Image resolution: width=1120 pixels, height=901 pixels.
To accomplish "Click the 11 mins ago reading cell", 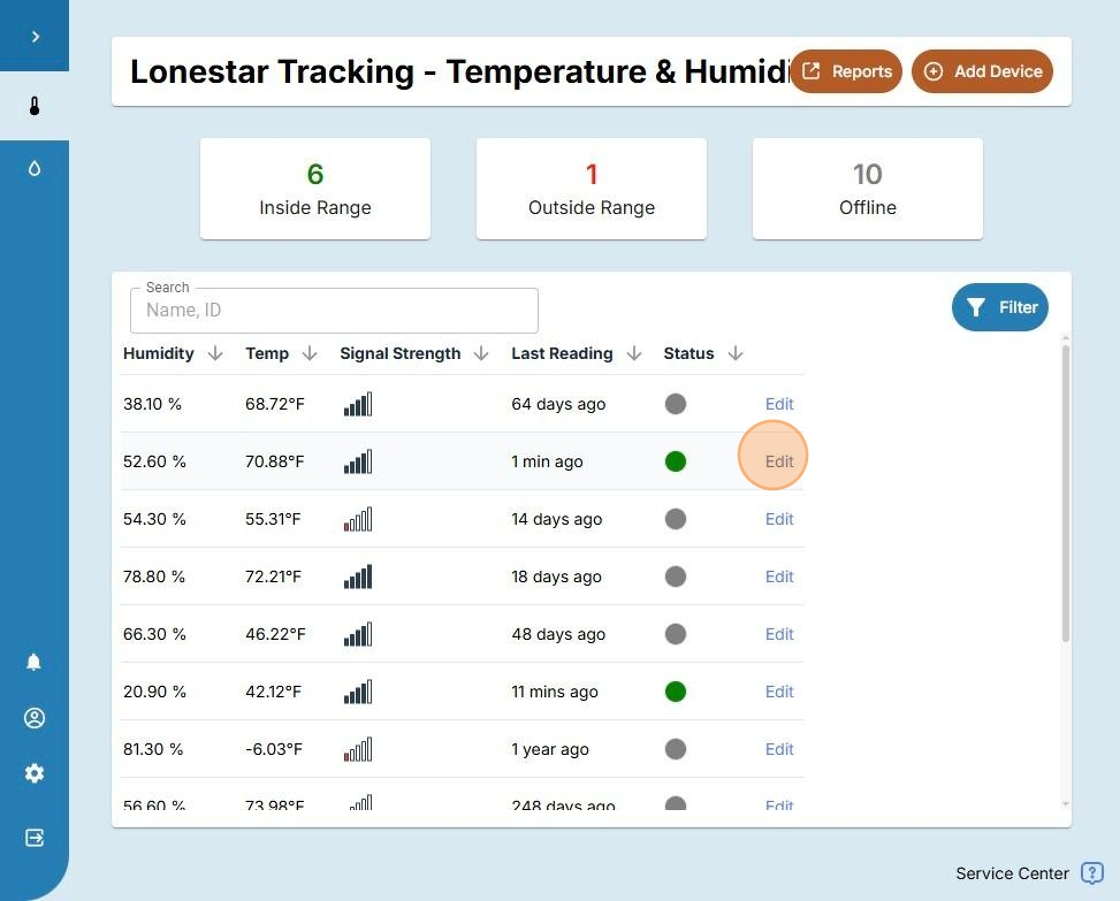I will 554,692.
